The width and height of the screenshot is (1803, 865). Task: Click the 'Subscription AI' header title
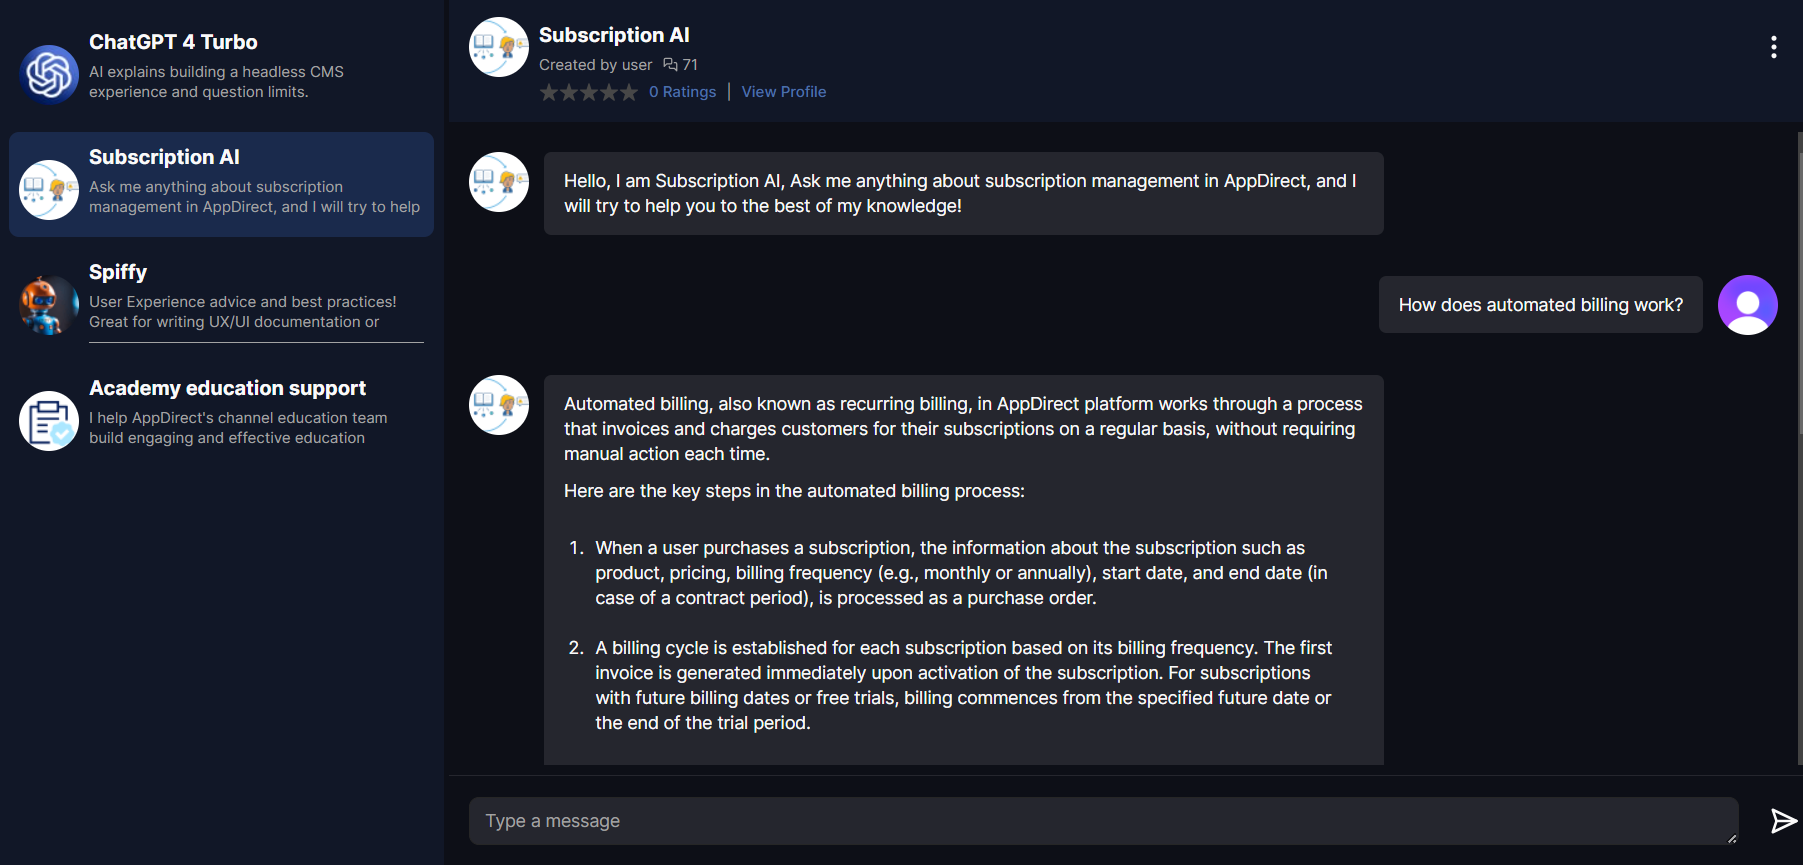(614, 35)
